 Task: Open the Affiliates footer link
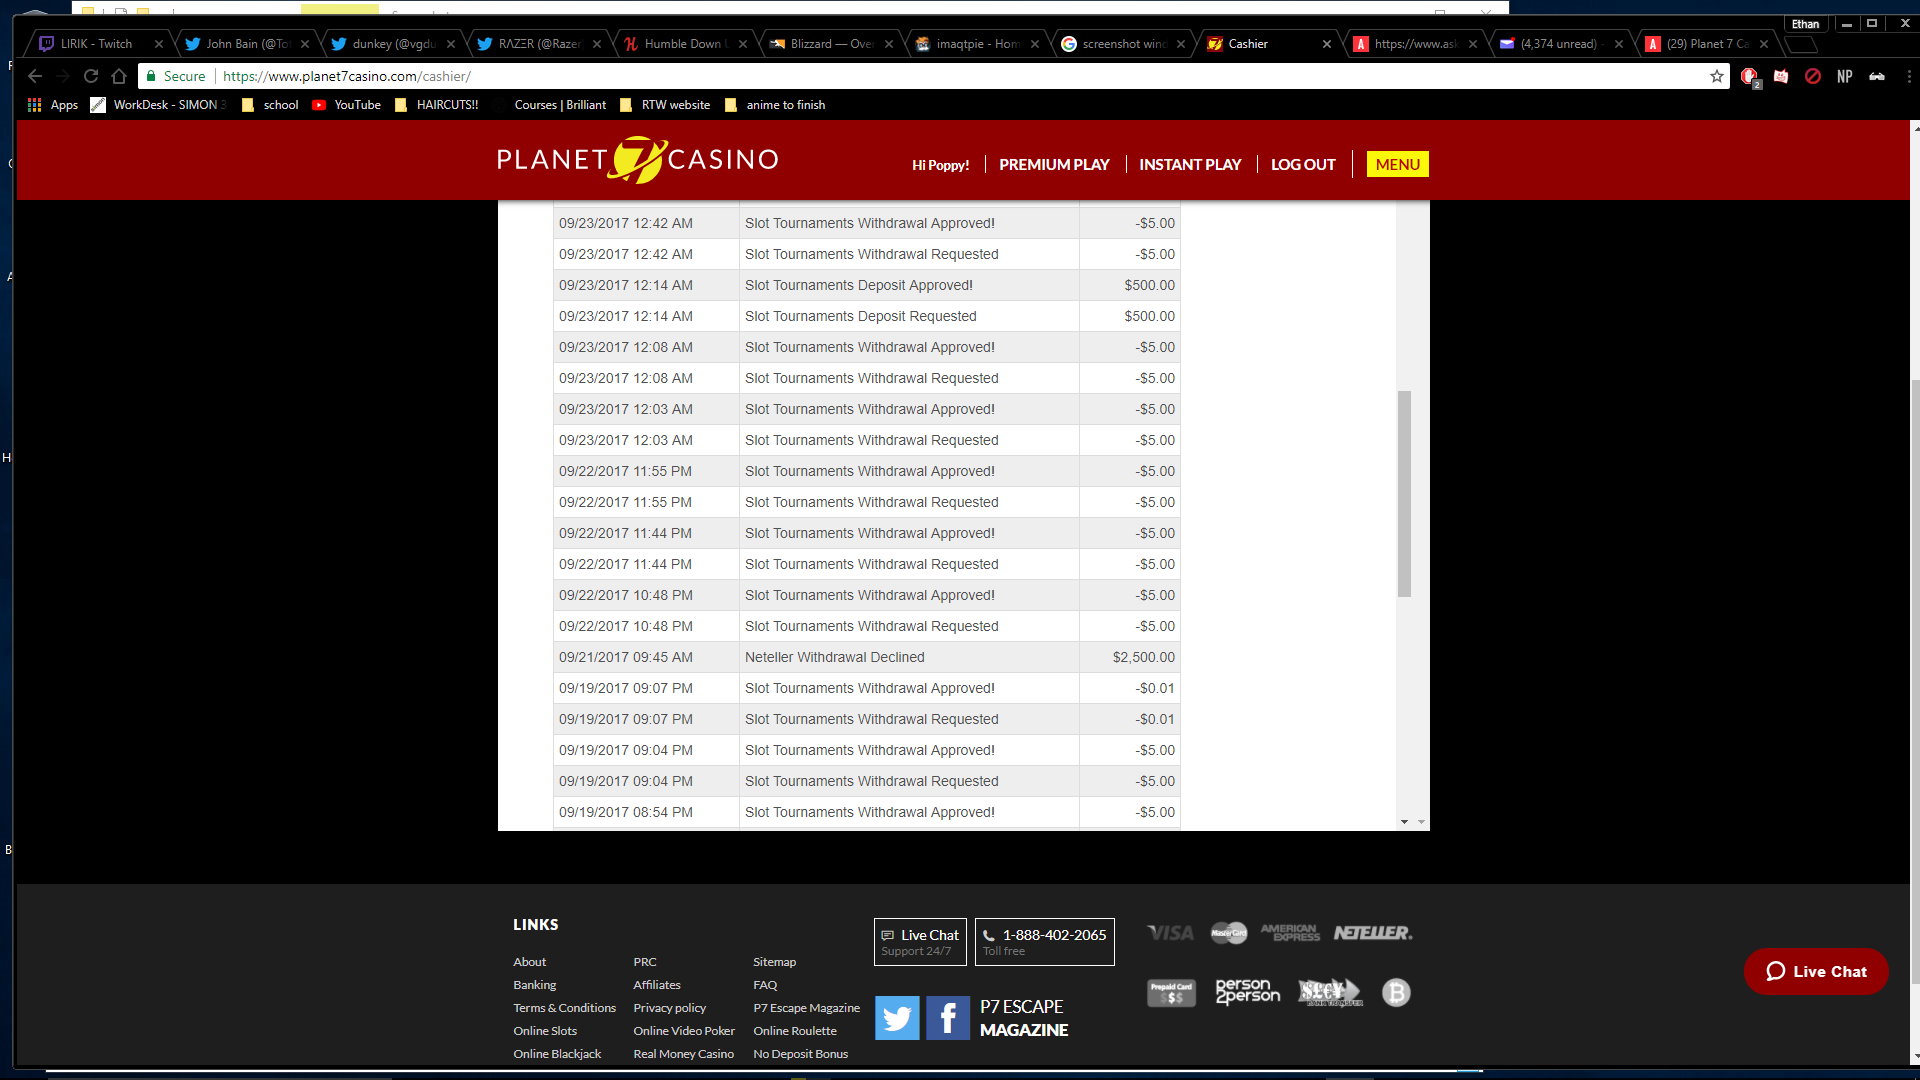pyautogui.click(x=656, y=985)
